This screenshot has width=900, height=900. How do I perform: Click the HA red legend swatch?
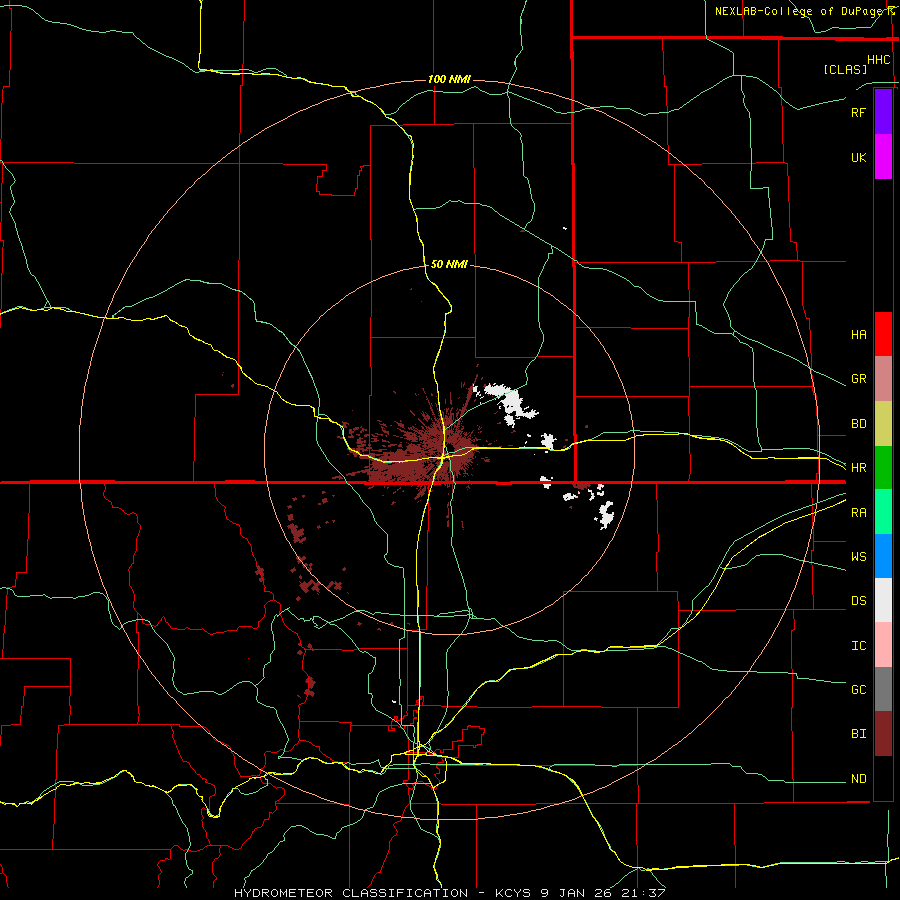(x=883, y=334)
